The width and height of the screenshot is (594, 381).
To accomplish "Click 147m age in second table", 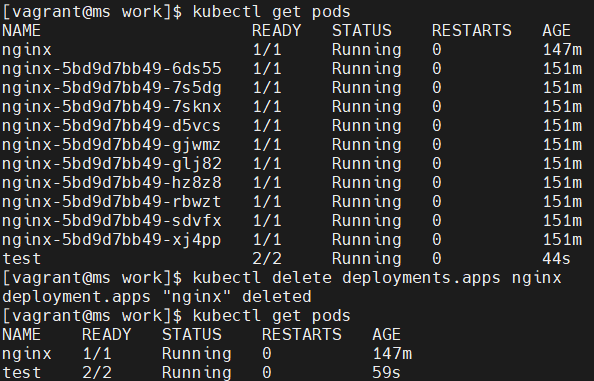I will [x=392, y=354].
